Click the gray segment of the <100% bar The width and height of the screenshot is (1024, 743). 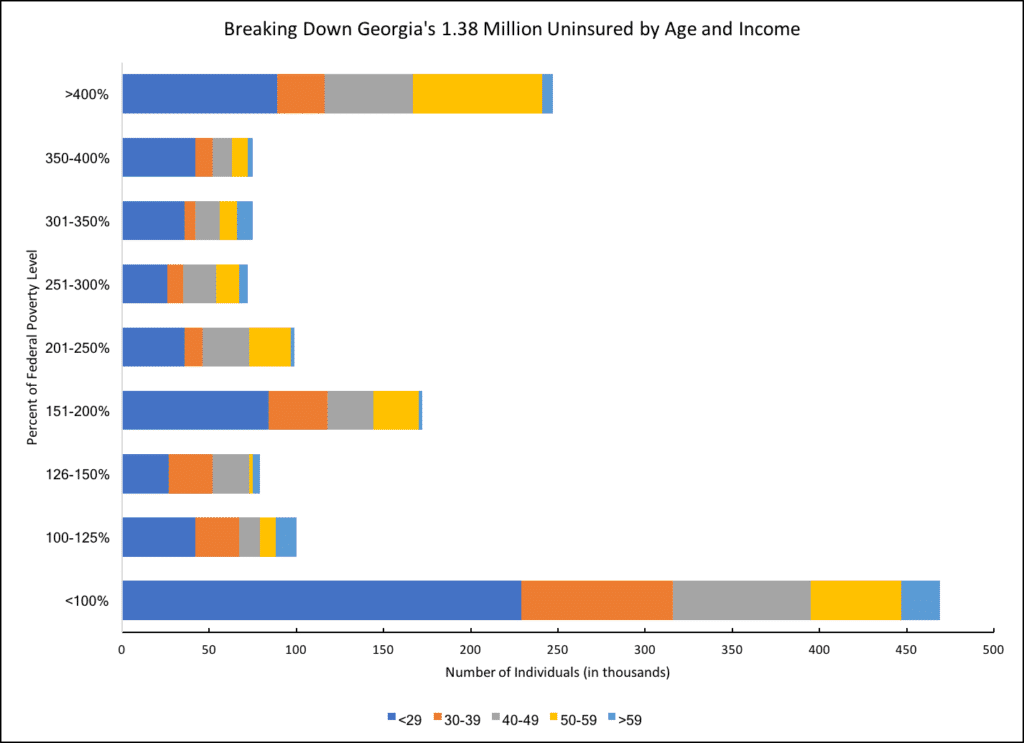pyautogui.click(x=741, y=600)
